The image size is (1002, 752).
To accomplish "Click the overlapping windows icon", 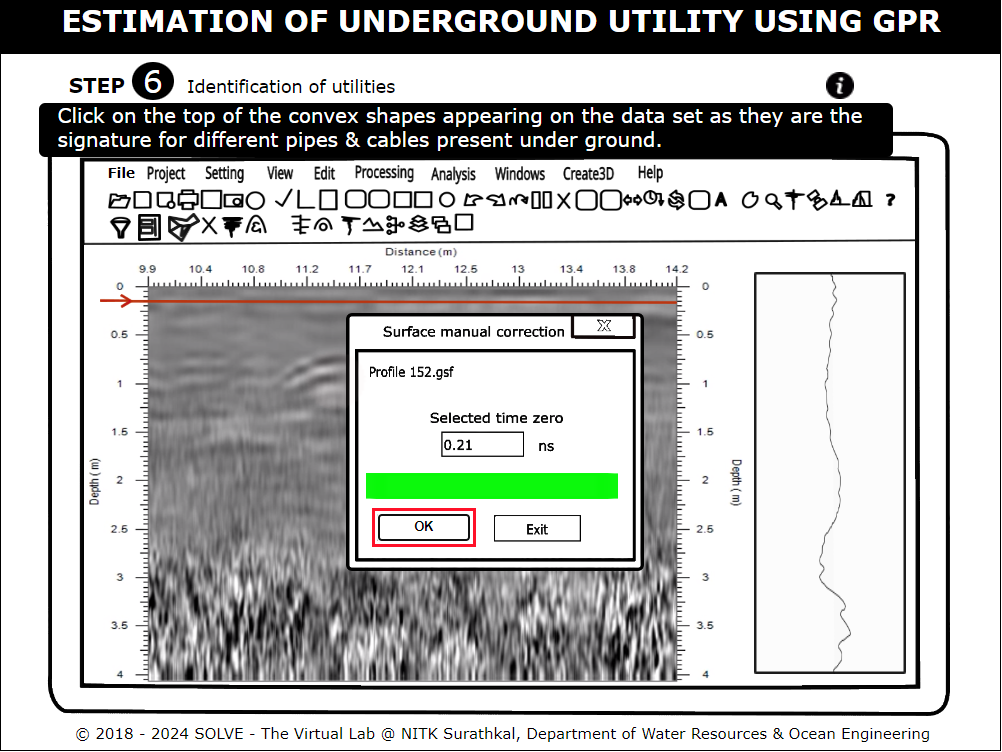I will coord(442,225).
